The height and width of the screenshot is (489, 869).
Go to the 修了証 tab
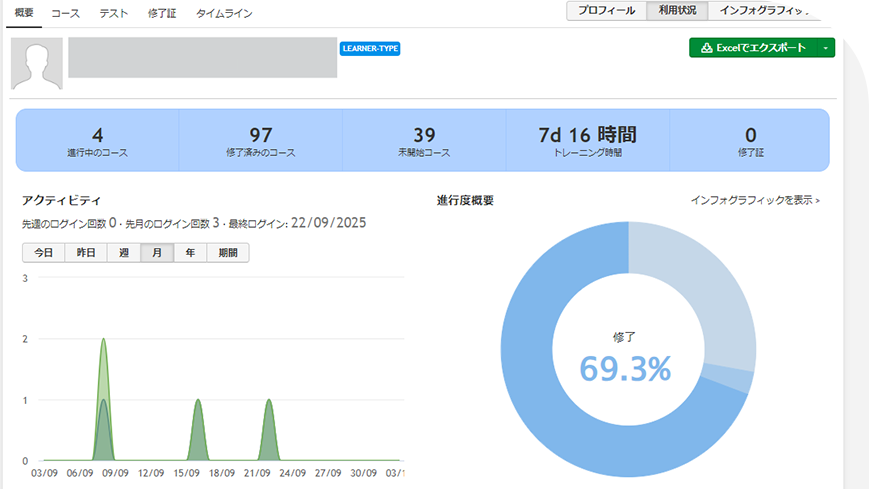[x=160, y=13]
